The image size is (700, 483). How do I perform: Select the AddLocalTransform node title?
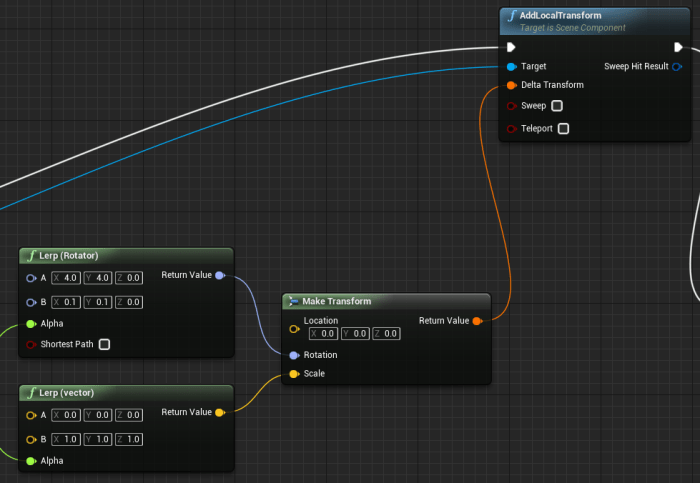pos(560,16)
